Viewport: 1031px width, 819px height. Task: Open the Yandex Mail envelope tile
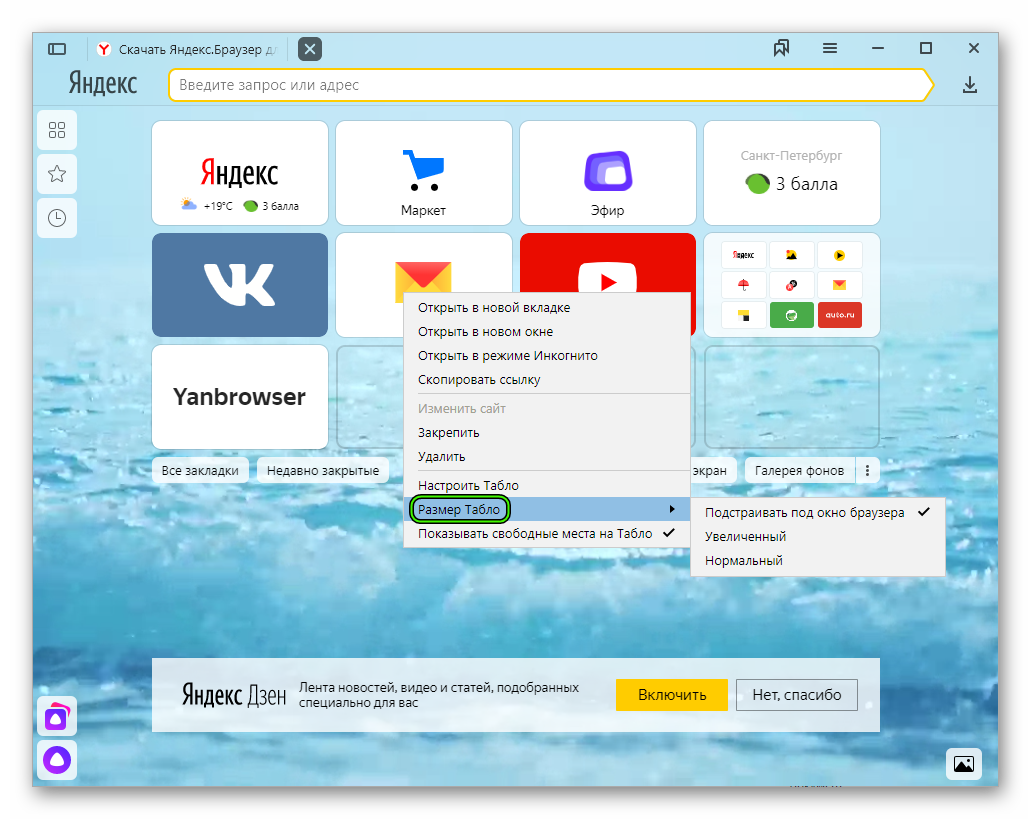pos(424,263)
